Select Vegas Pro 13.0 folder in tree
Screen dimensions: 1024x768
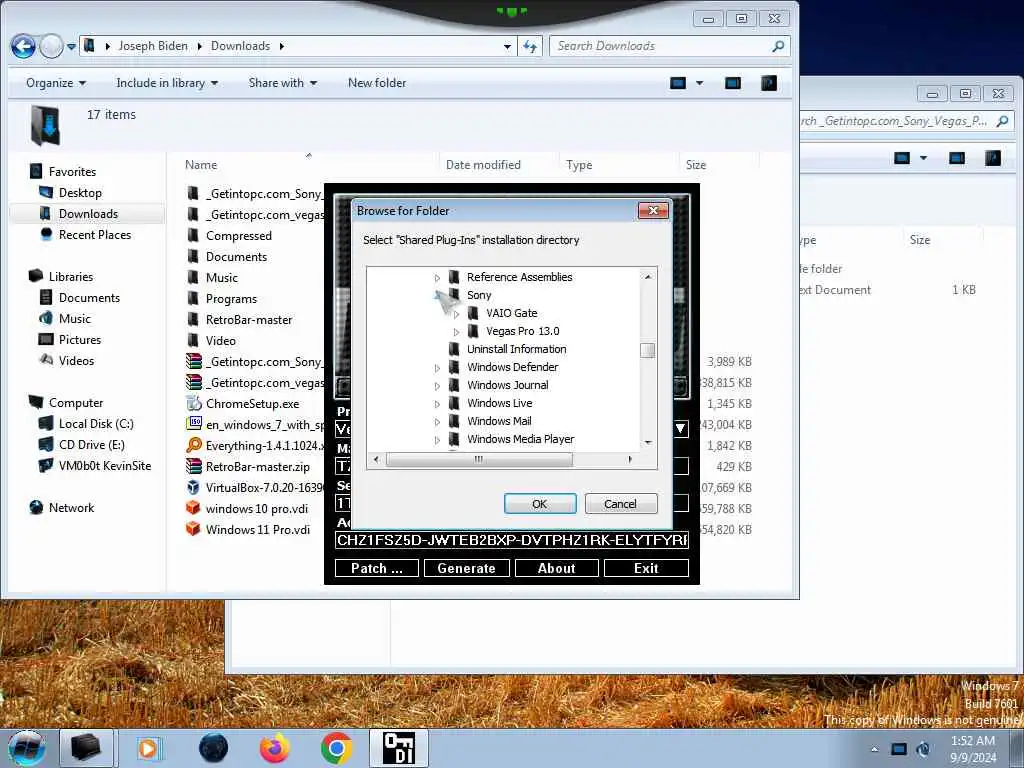tap(522, 331)
